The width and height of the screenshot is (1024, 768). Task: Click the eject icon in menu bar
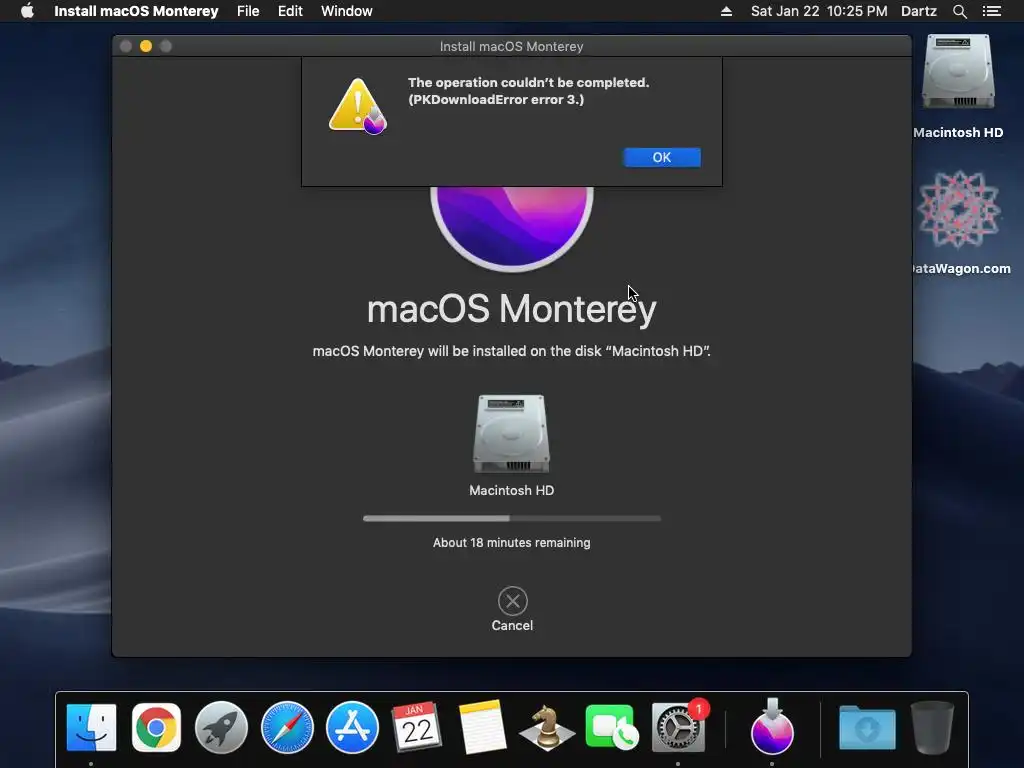pos(726,11)
